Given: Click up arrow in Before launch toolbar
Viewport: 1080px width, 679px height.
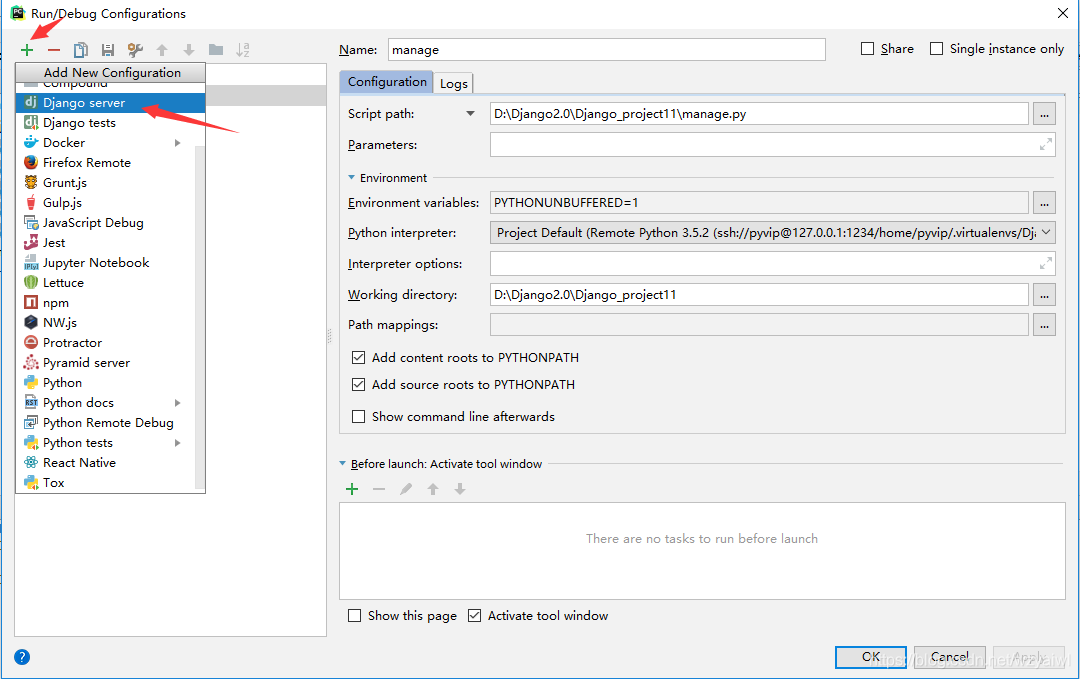Looking at the screenshot, I should (433, 489).
